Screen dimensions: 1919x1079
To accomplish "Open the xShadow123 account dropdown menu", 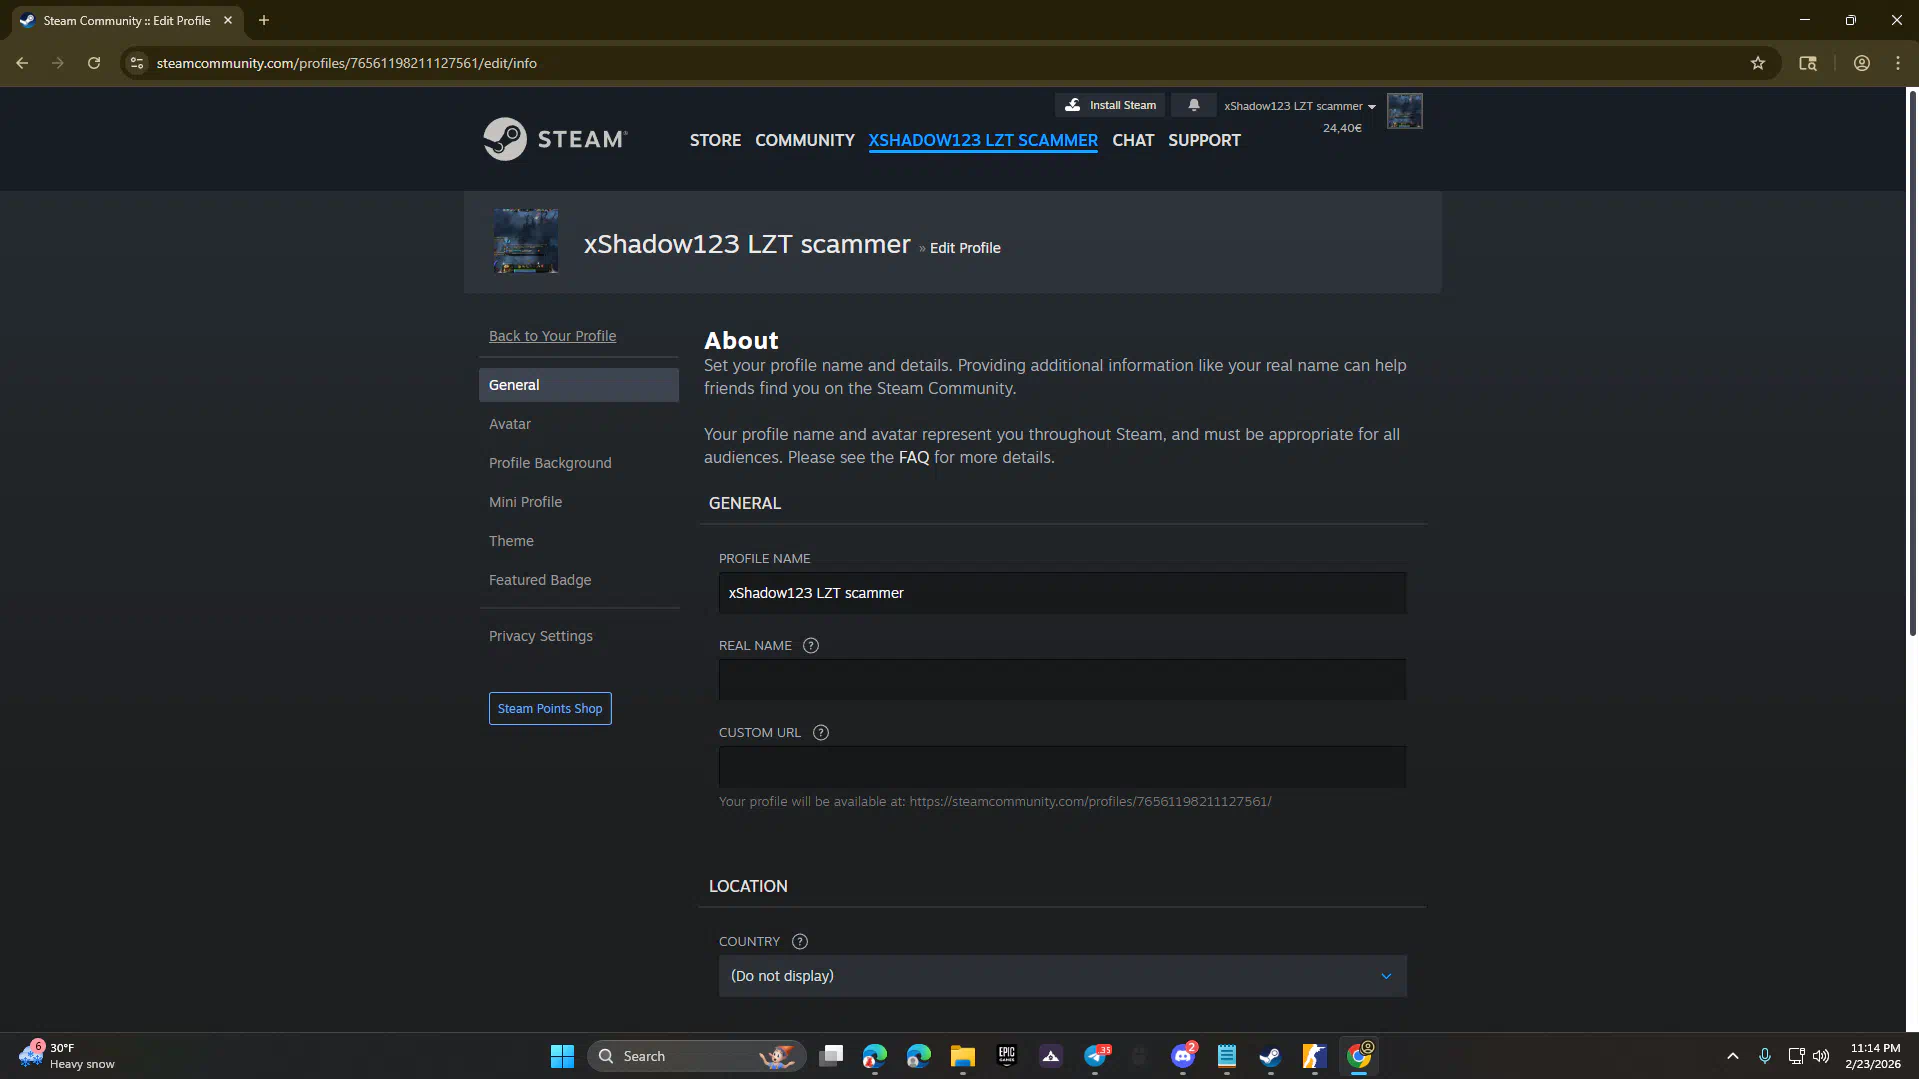I will [1299, 106].
